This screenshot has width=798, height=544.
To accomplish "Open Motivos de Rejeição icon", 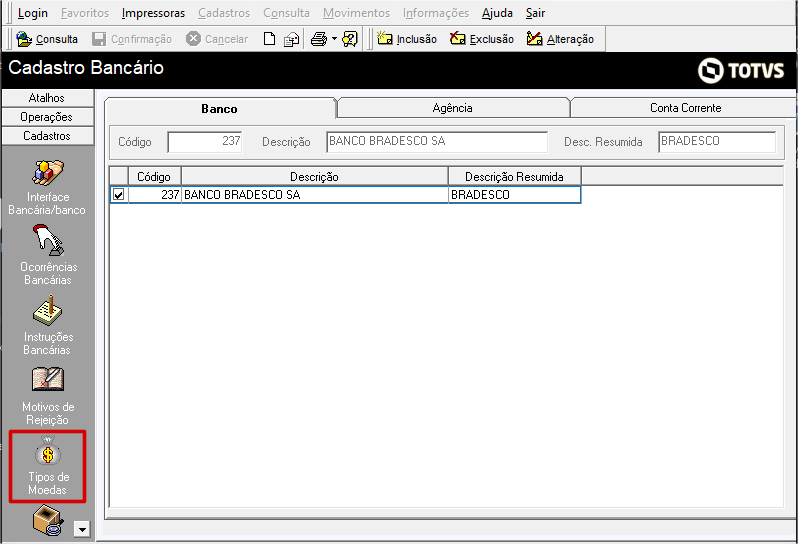I will 47,396.
